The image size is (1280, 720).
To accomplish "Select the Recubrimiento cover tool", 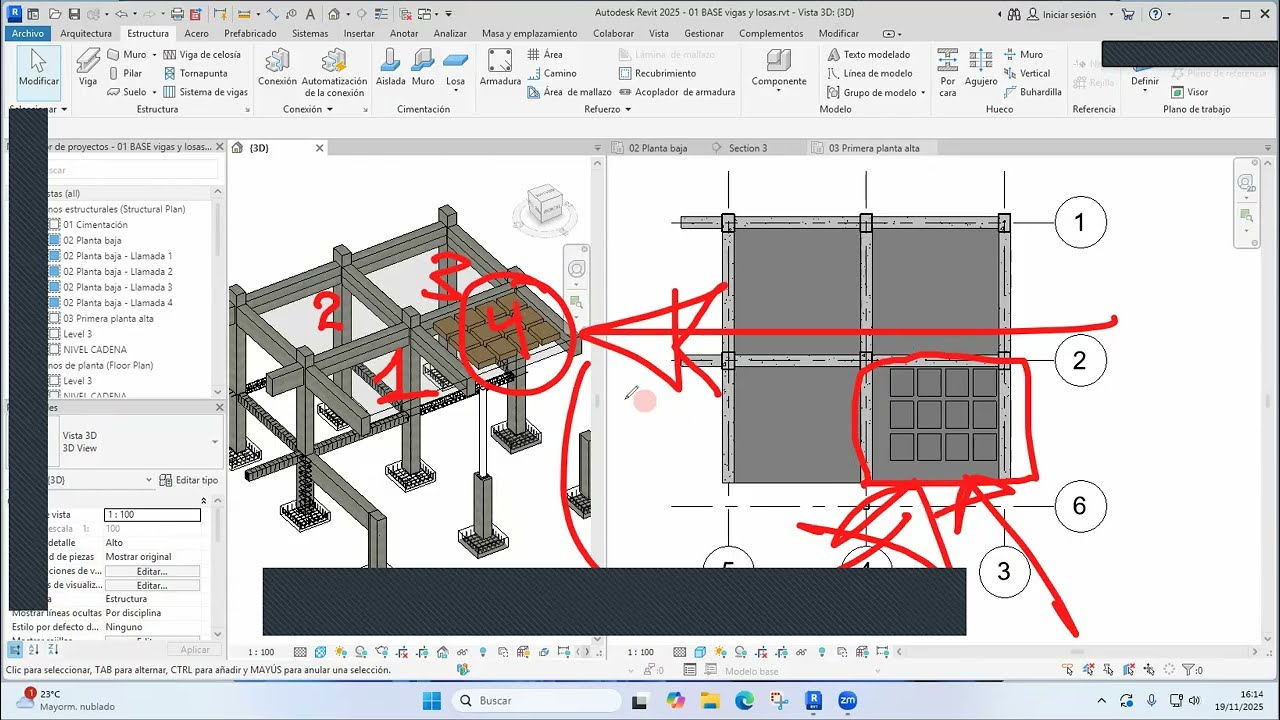I will coord(657,73).
